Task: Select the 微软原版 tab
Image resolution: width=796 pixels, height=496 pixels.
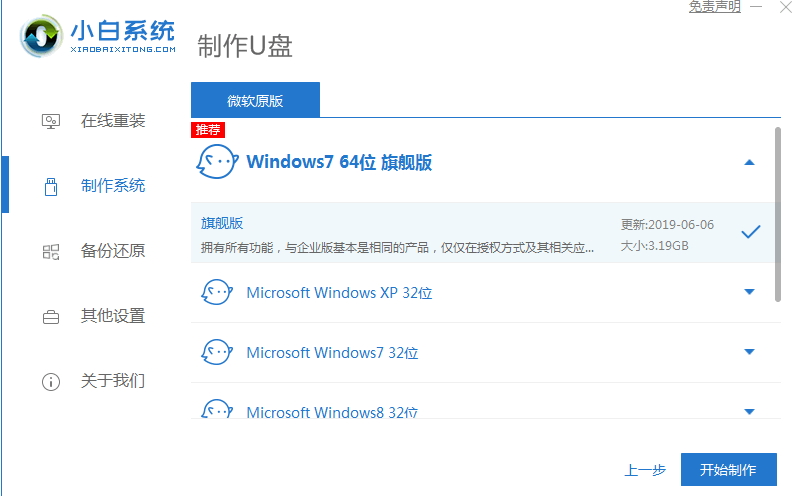Action: coord(255,100)
